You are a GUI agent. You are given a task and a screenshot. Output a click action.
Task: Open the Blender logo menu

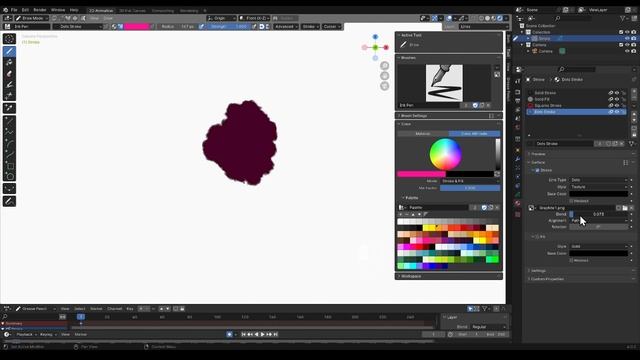tap(5, 10)
